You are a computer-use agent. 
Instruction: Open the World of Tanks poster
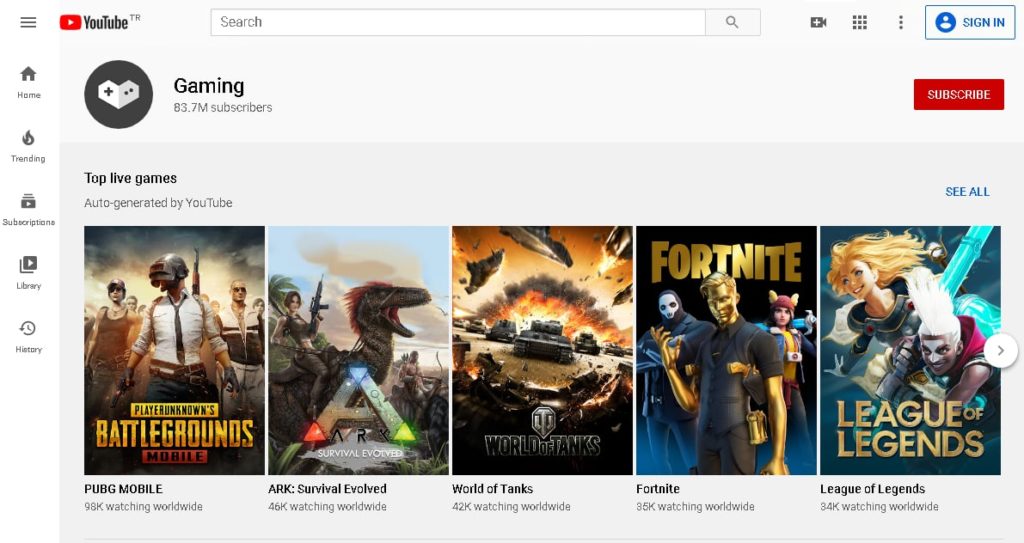(542, 350)
